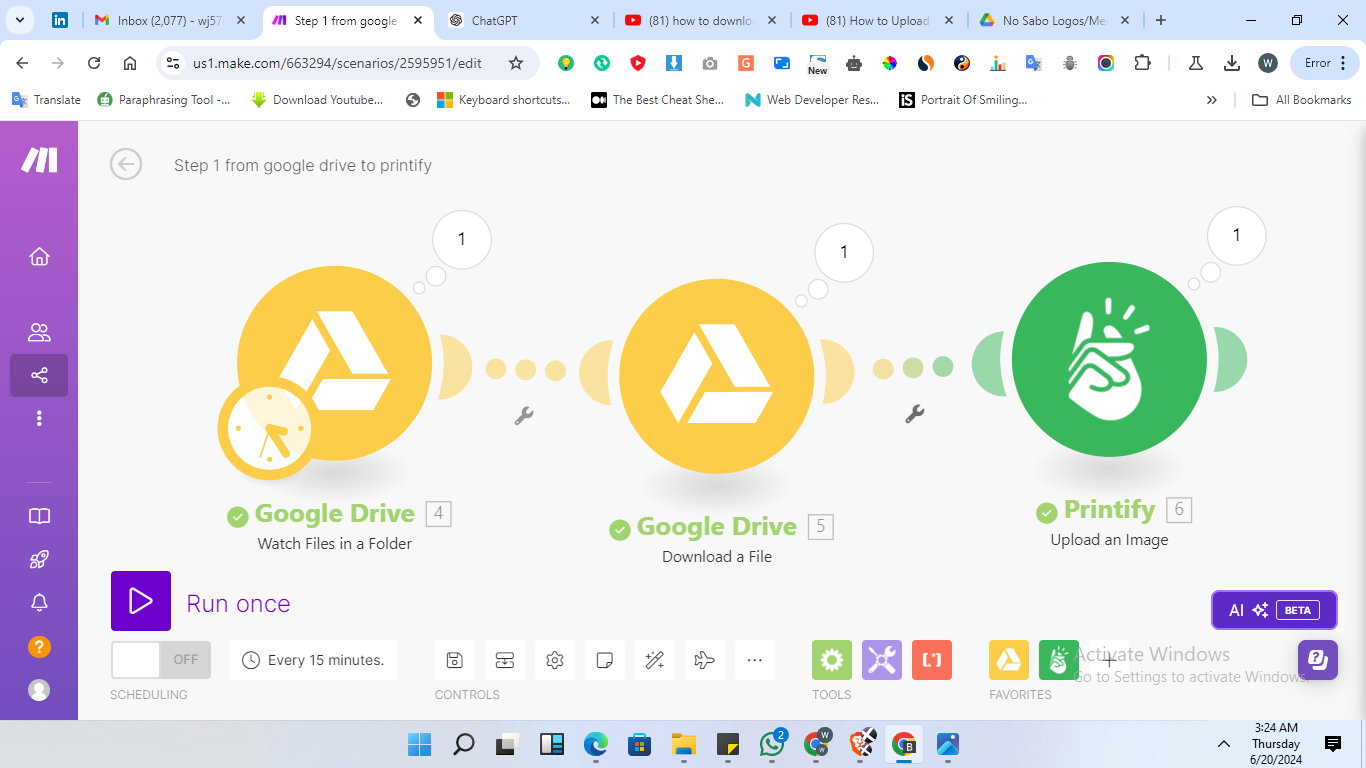Click the Explain flow airplane icon
The height and width of the screenshot is (768, 1366).
(705, 660)
